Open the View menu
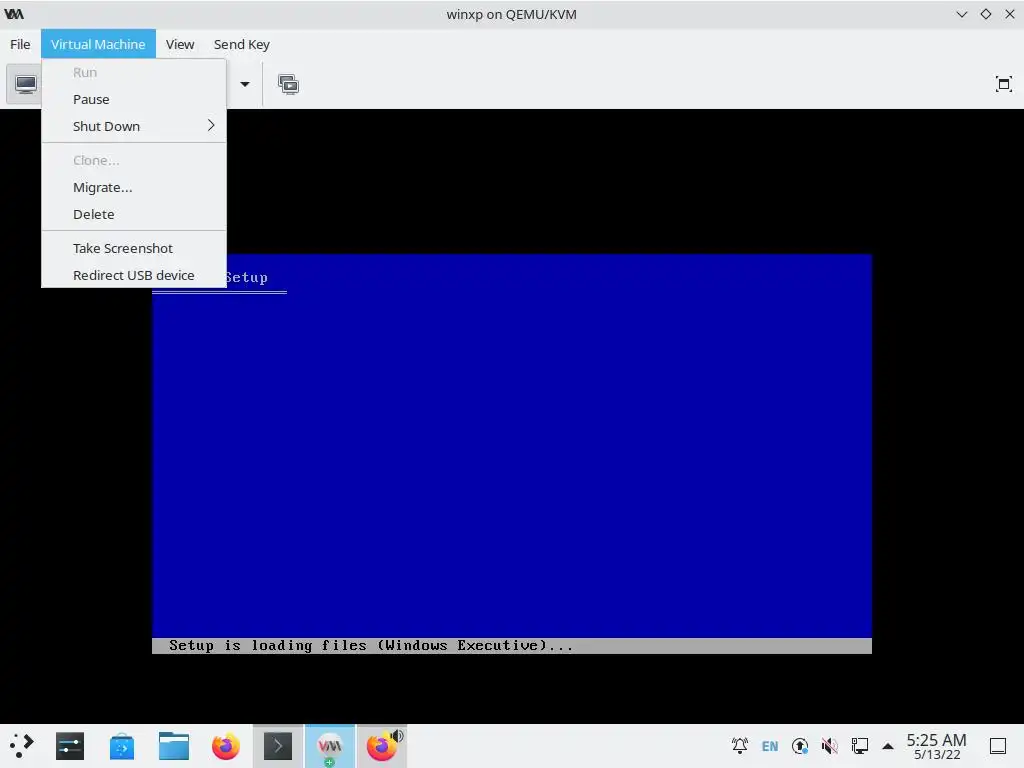1024x768 pixels. tap(180, 44)
